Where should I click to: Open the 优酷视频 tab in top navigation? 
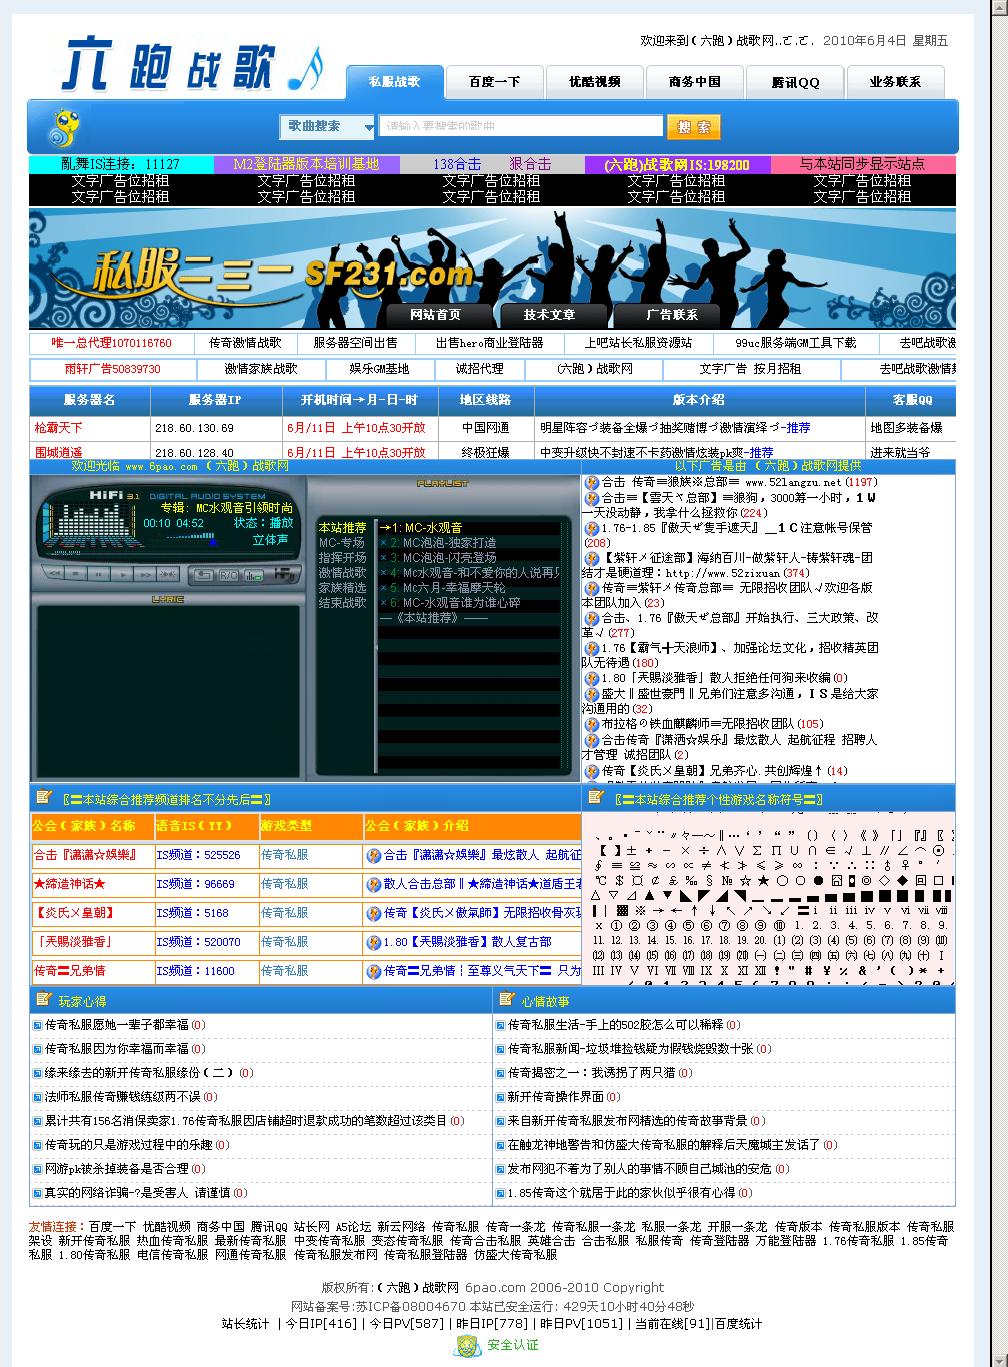[594, 82]
